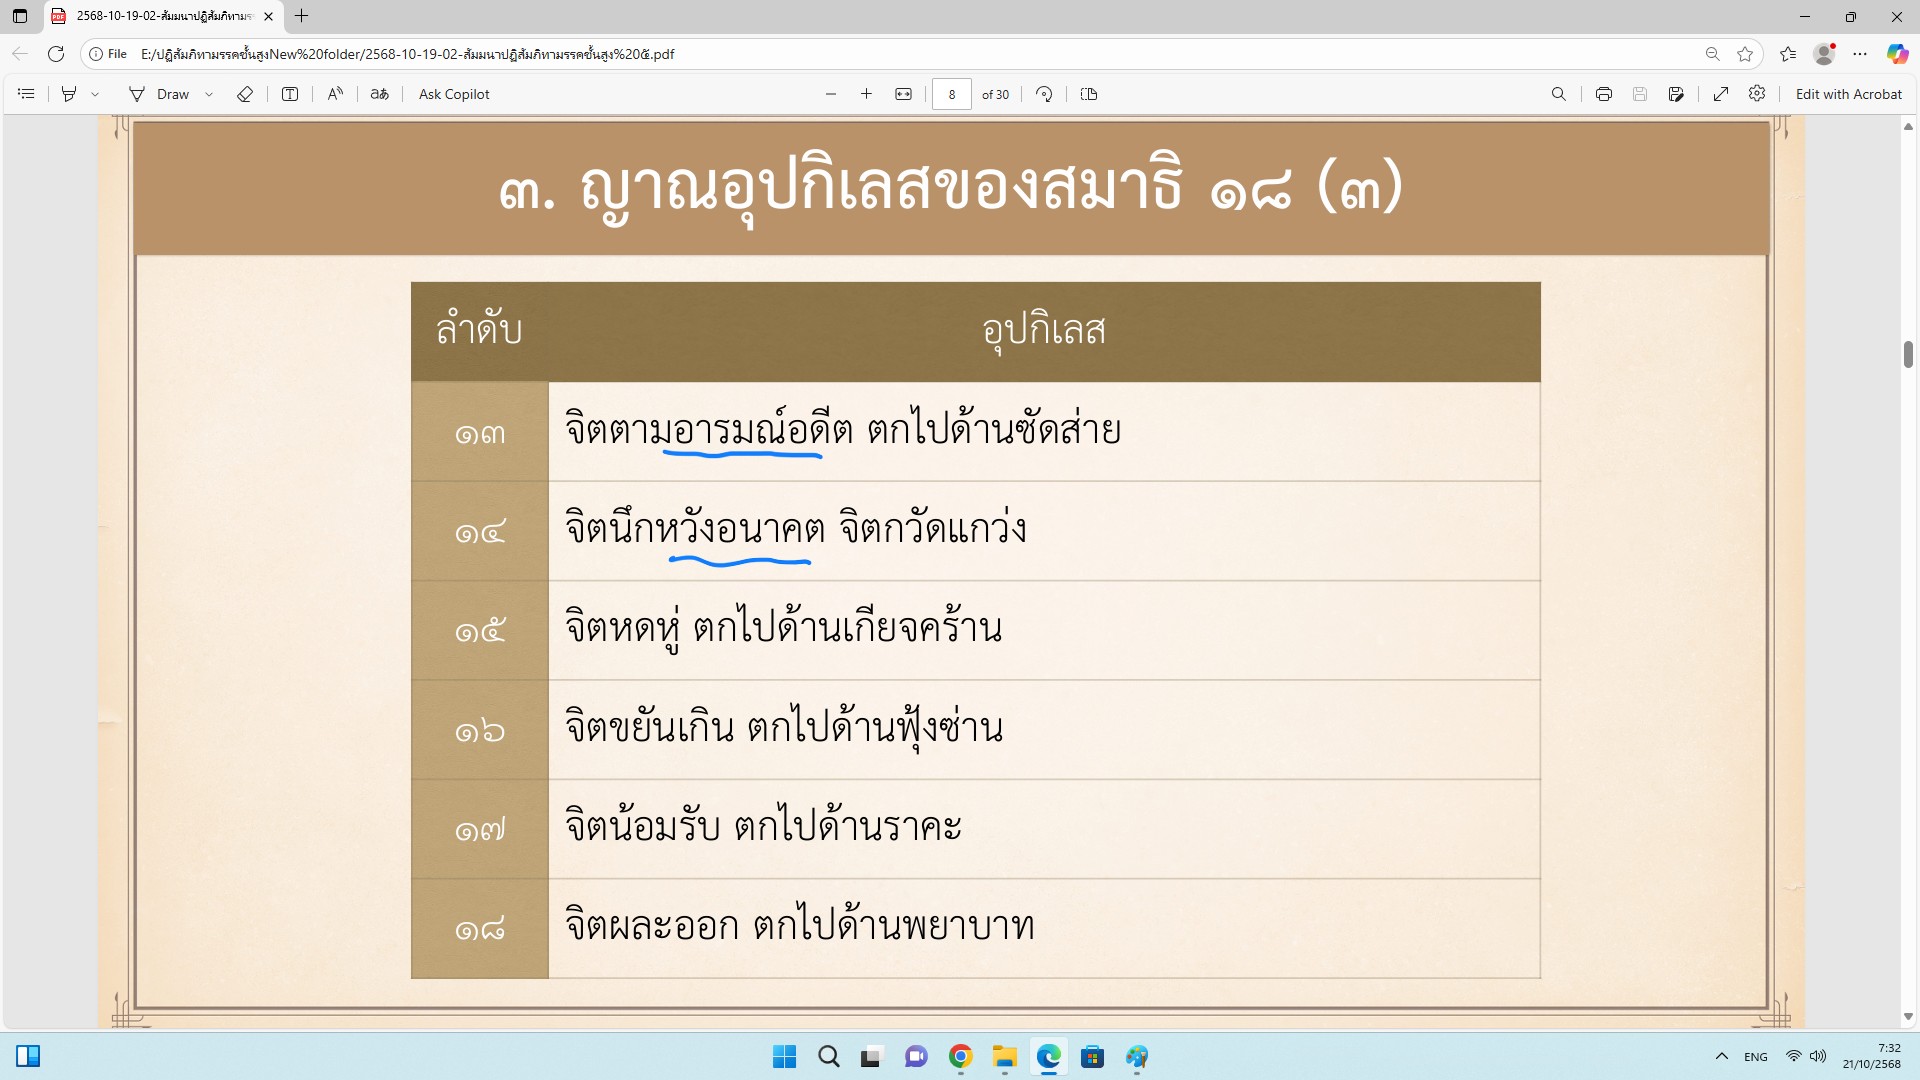The height and width of the screenshot is (1080, 1920).
Task: Click the Add text tool icon
Action: (x=290, y=94)
